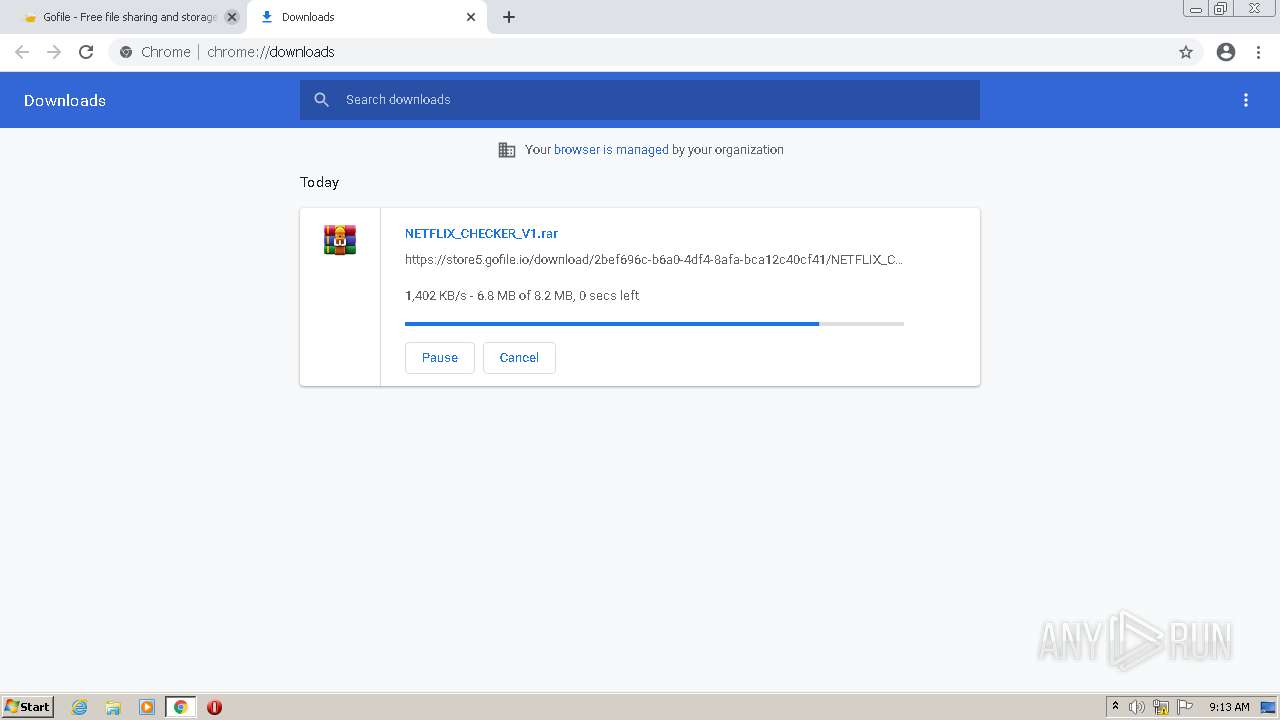The height and width of the screenshot is (720, 1280).
Task: Click the WinRAR archive file icon
Action: pyautogui.click(x=340, y=240)
